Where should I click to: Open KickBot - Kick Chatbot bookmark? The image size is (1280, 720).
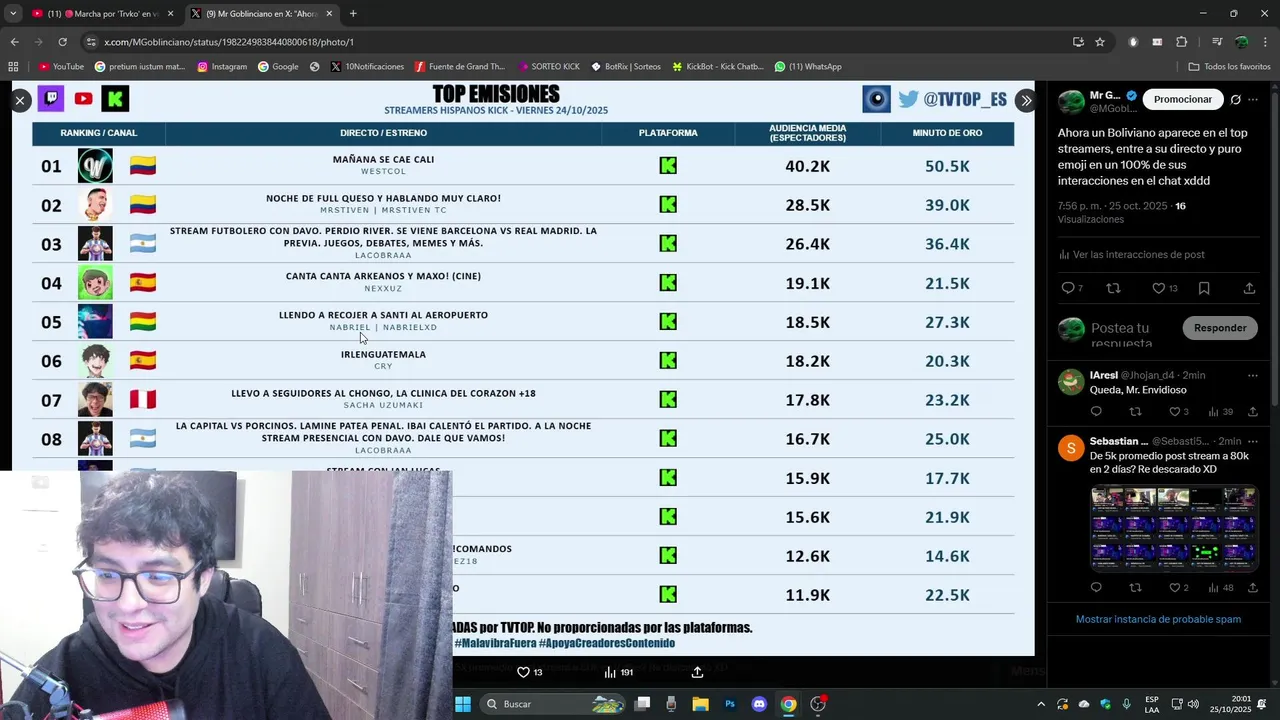[x=718, y=67]
